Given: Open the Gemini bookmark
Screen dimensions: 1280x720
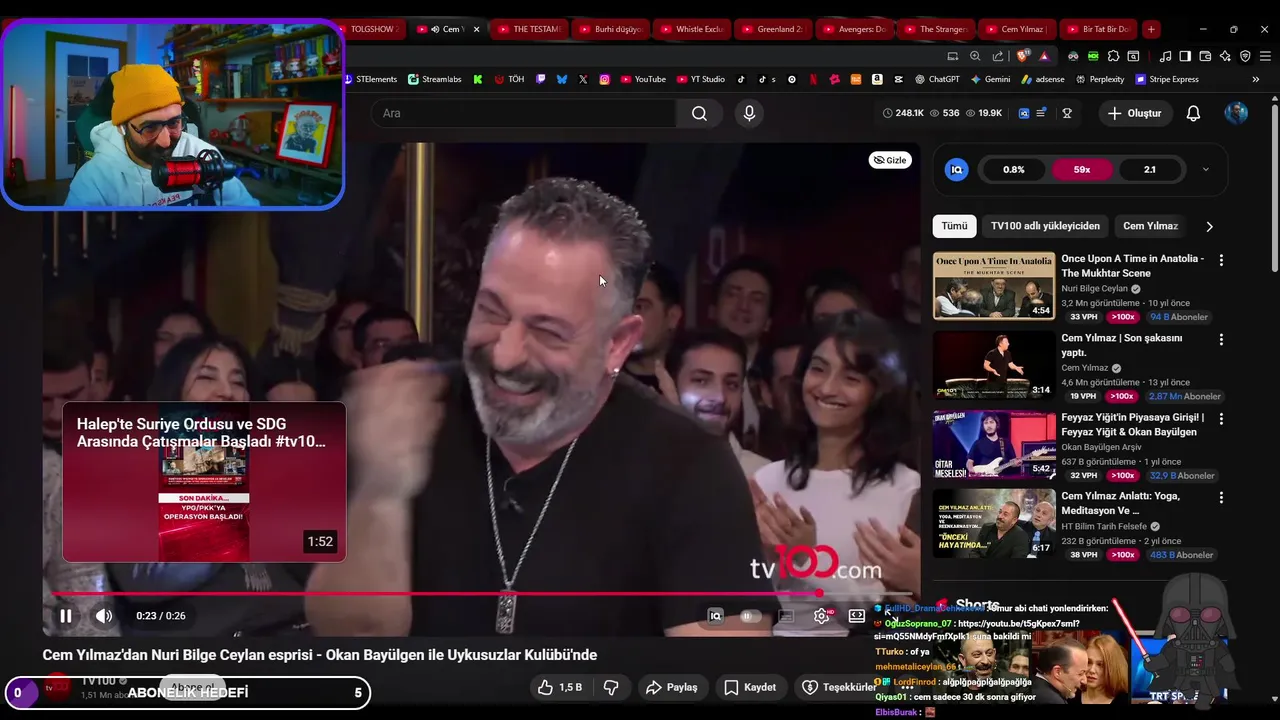Looking at the screenshot, I should pyautogui.click(x=990, y=79).
